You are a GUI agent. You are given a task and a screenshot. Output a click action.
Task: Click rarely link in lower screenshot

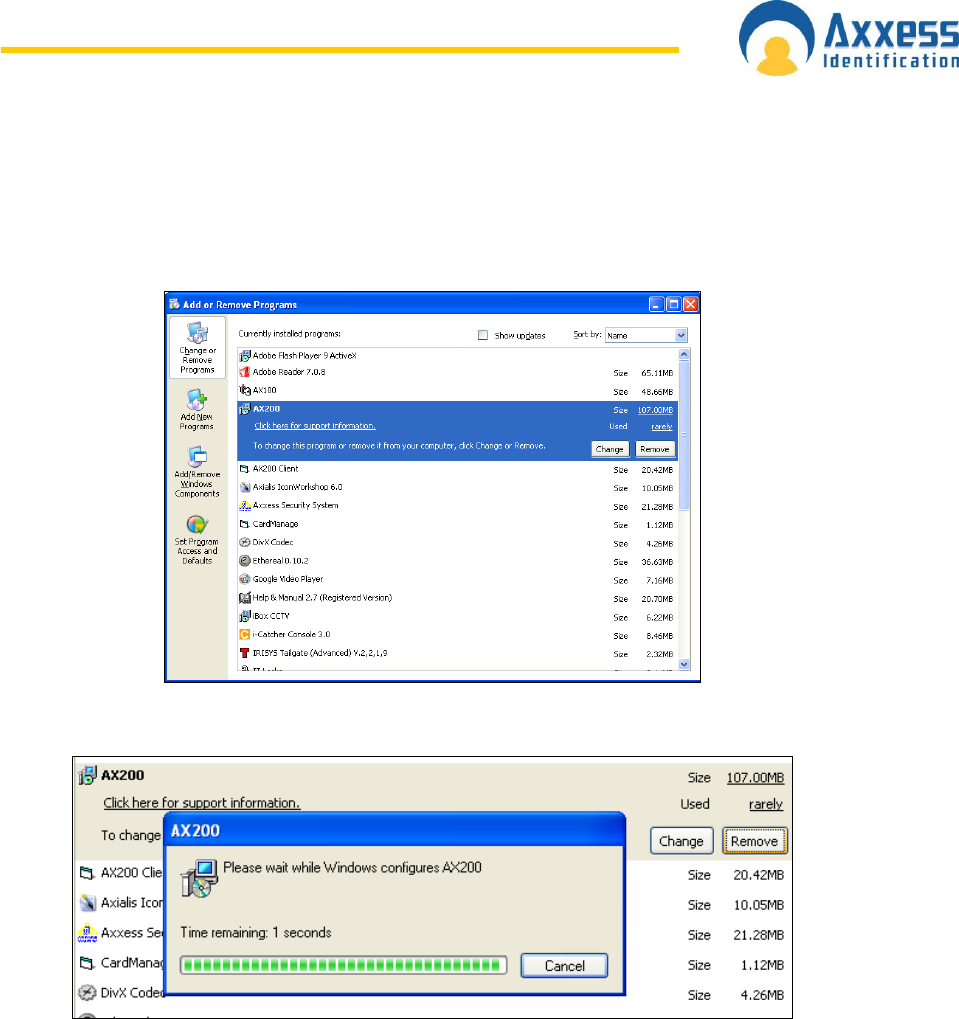[x=765, y=805]
